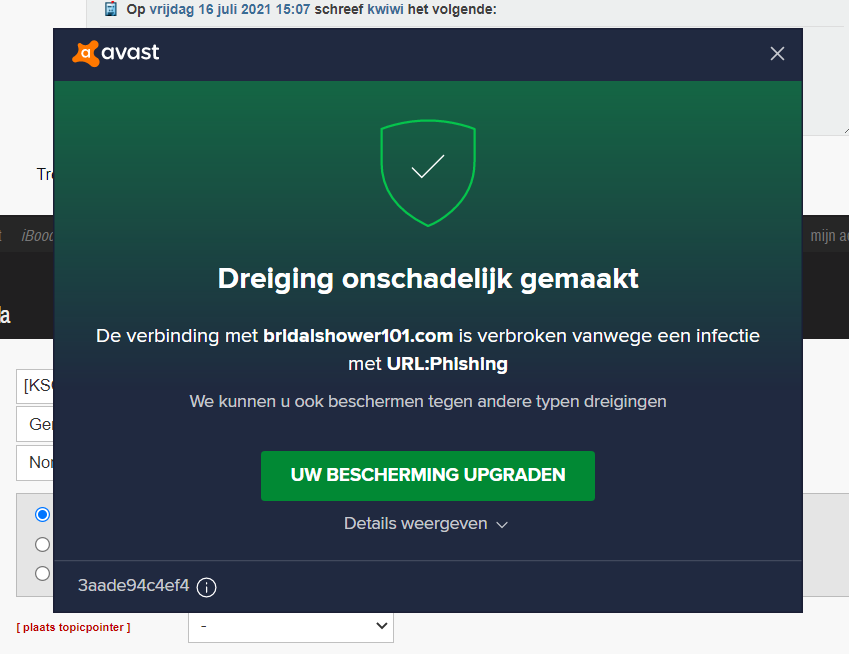This screenshot has width=849, height=654.
Task: Open the topicpointer dropdown showing dash
Action: pyautogui.click(x=291, y=626)
